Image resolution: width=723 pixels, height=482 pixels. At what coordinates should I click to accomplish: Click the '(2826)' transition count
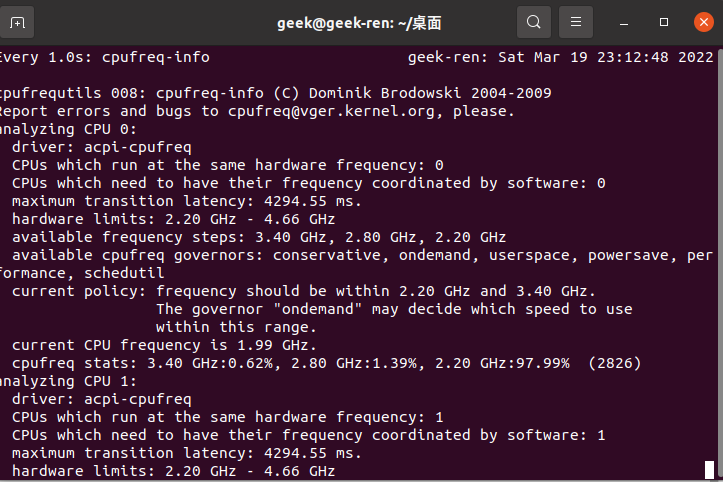click(x=615, y=363)
